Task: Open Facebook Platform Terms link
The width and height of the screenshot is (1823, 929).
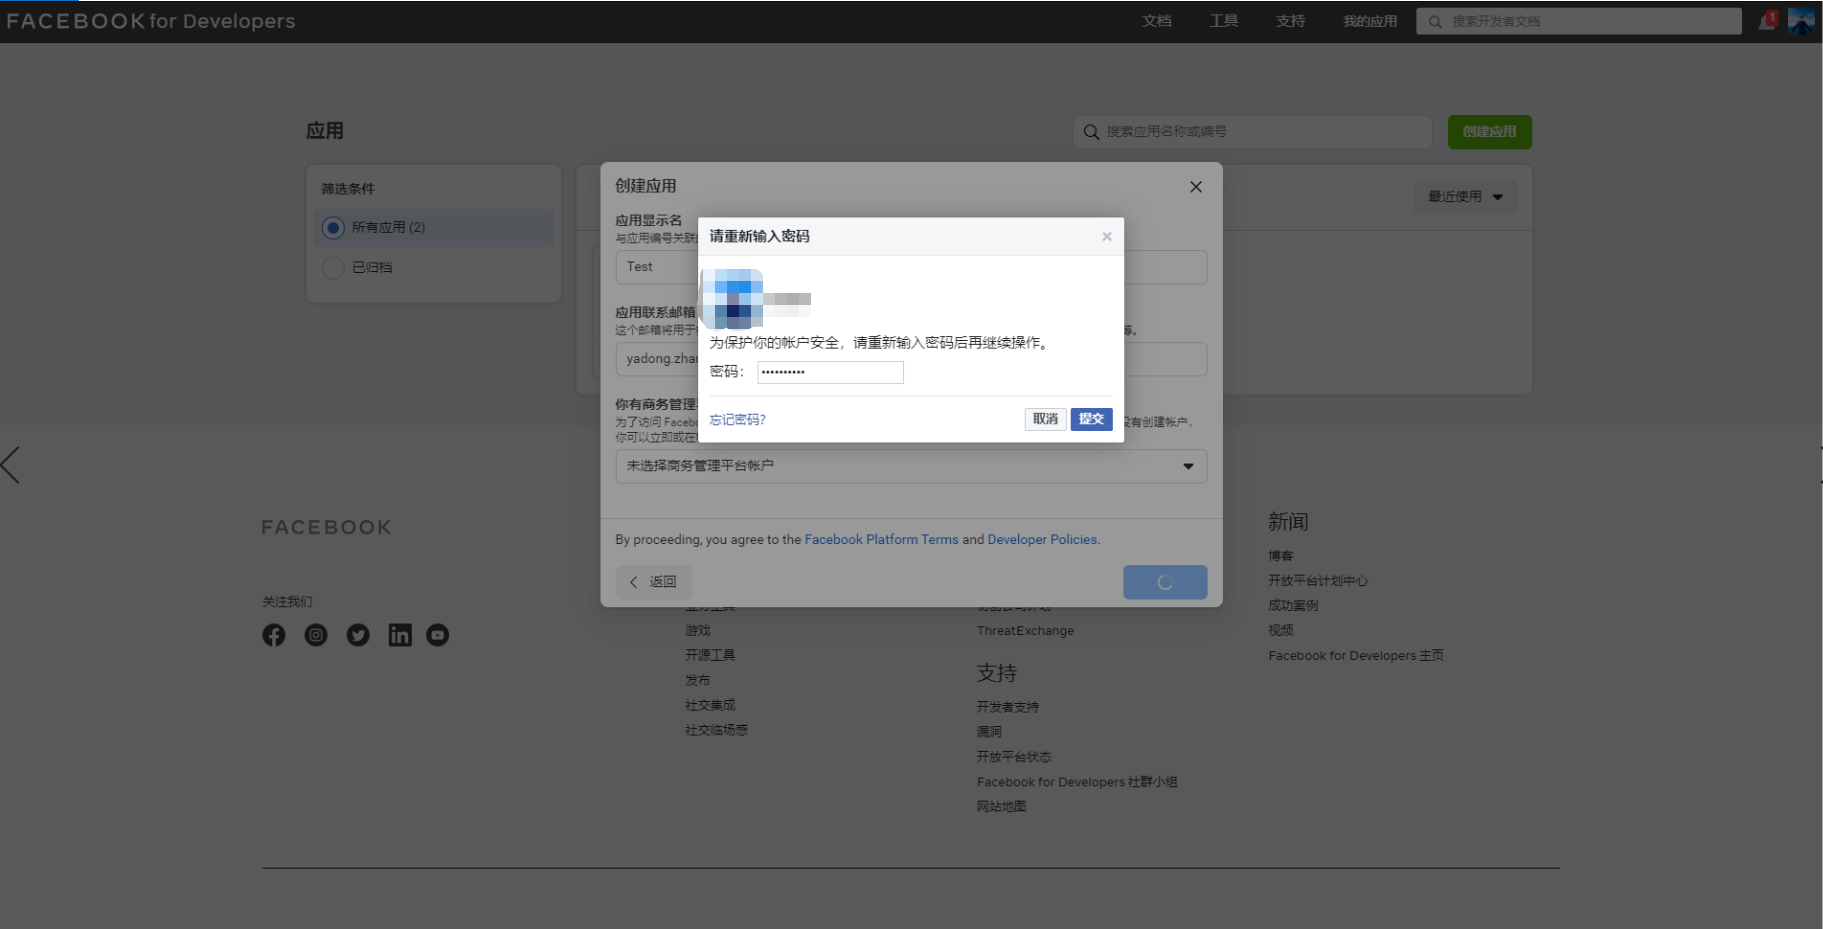Action: (881, 539)
